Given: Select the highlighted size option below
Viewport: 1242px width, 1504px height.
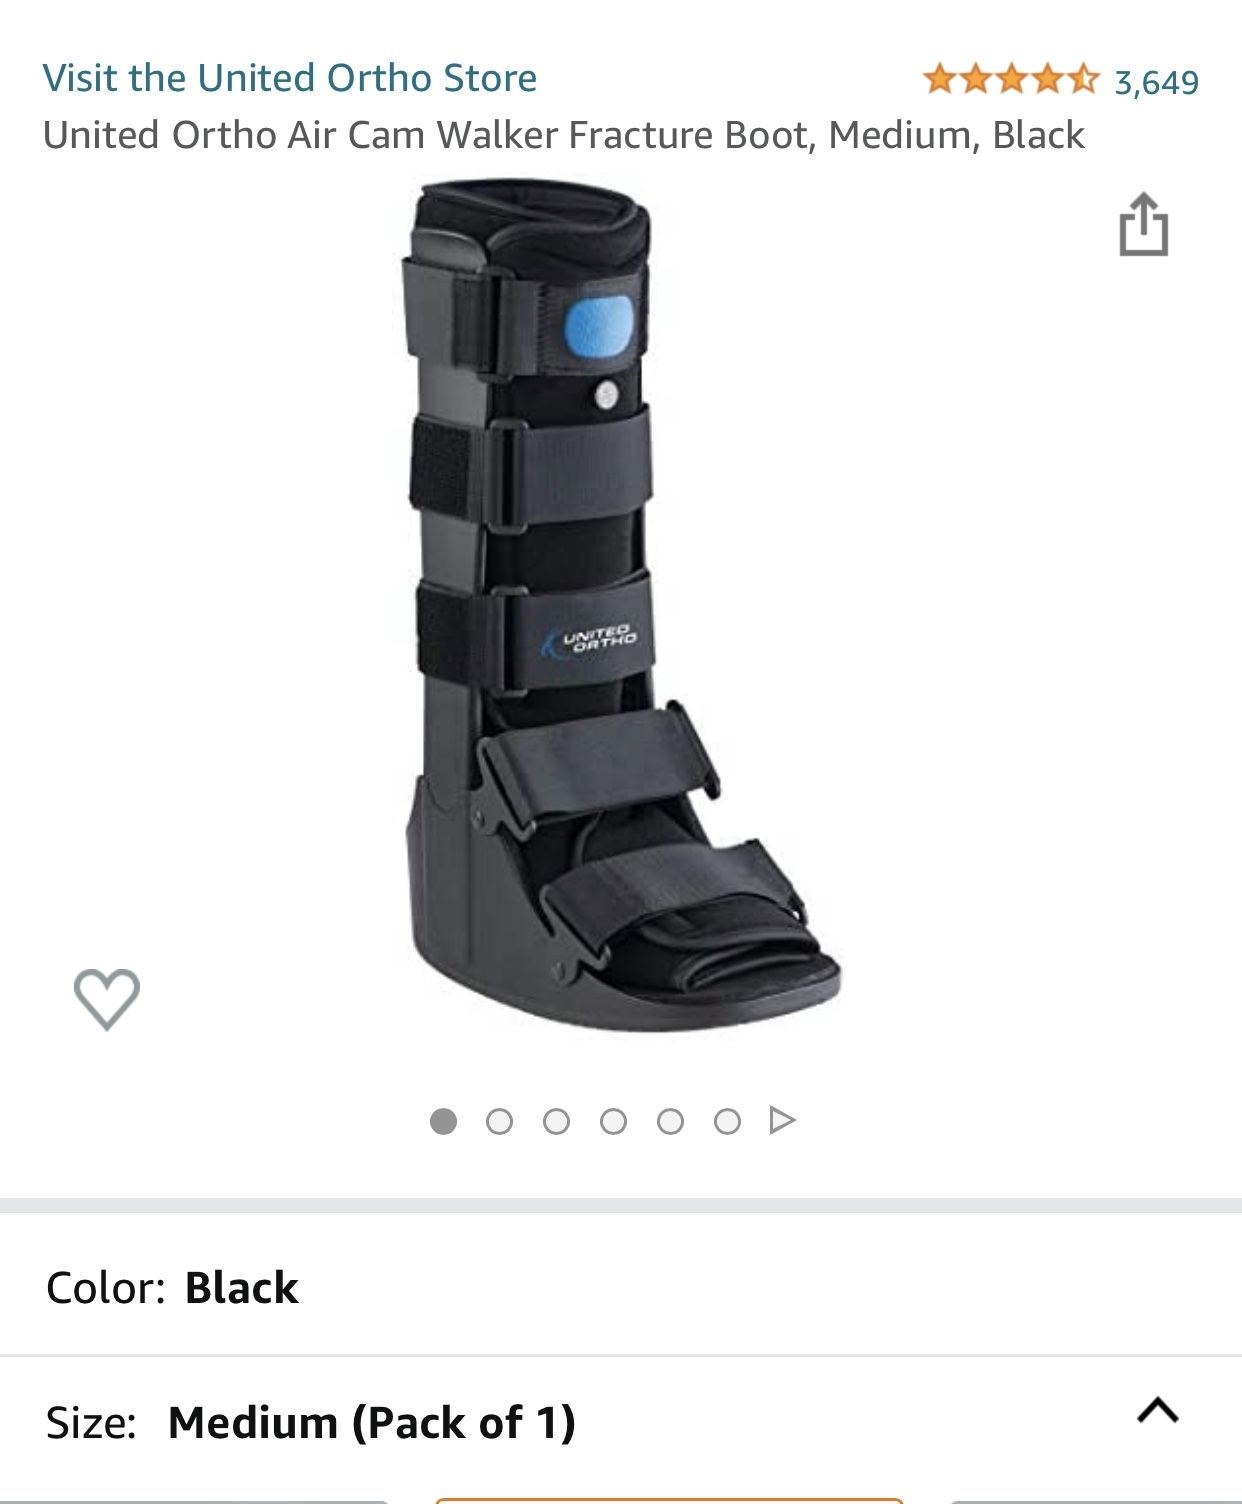Looking at the screenshot, I should pos(669,1500).
